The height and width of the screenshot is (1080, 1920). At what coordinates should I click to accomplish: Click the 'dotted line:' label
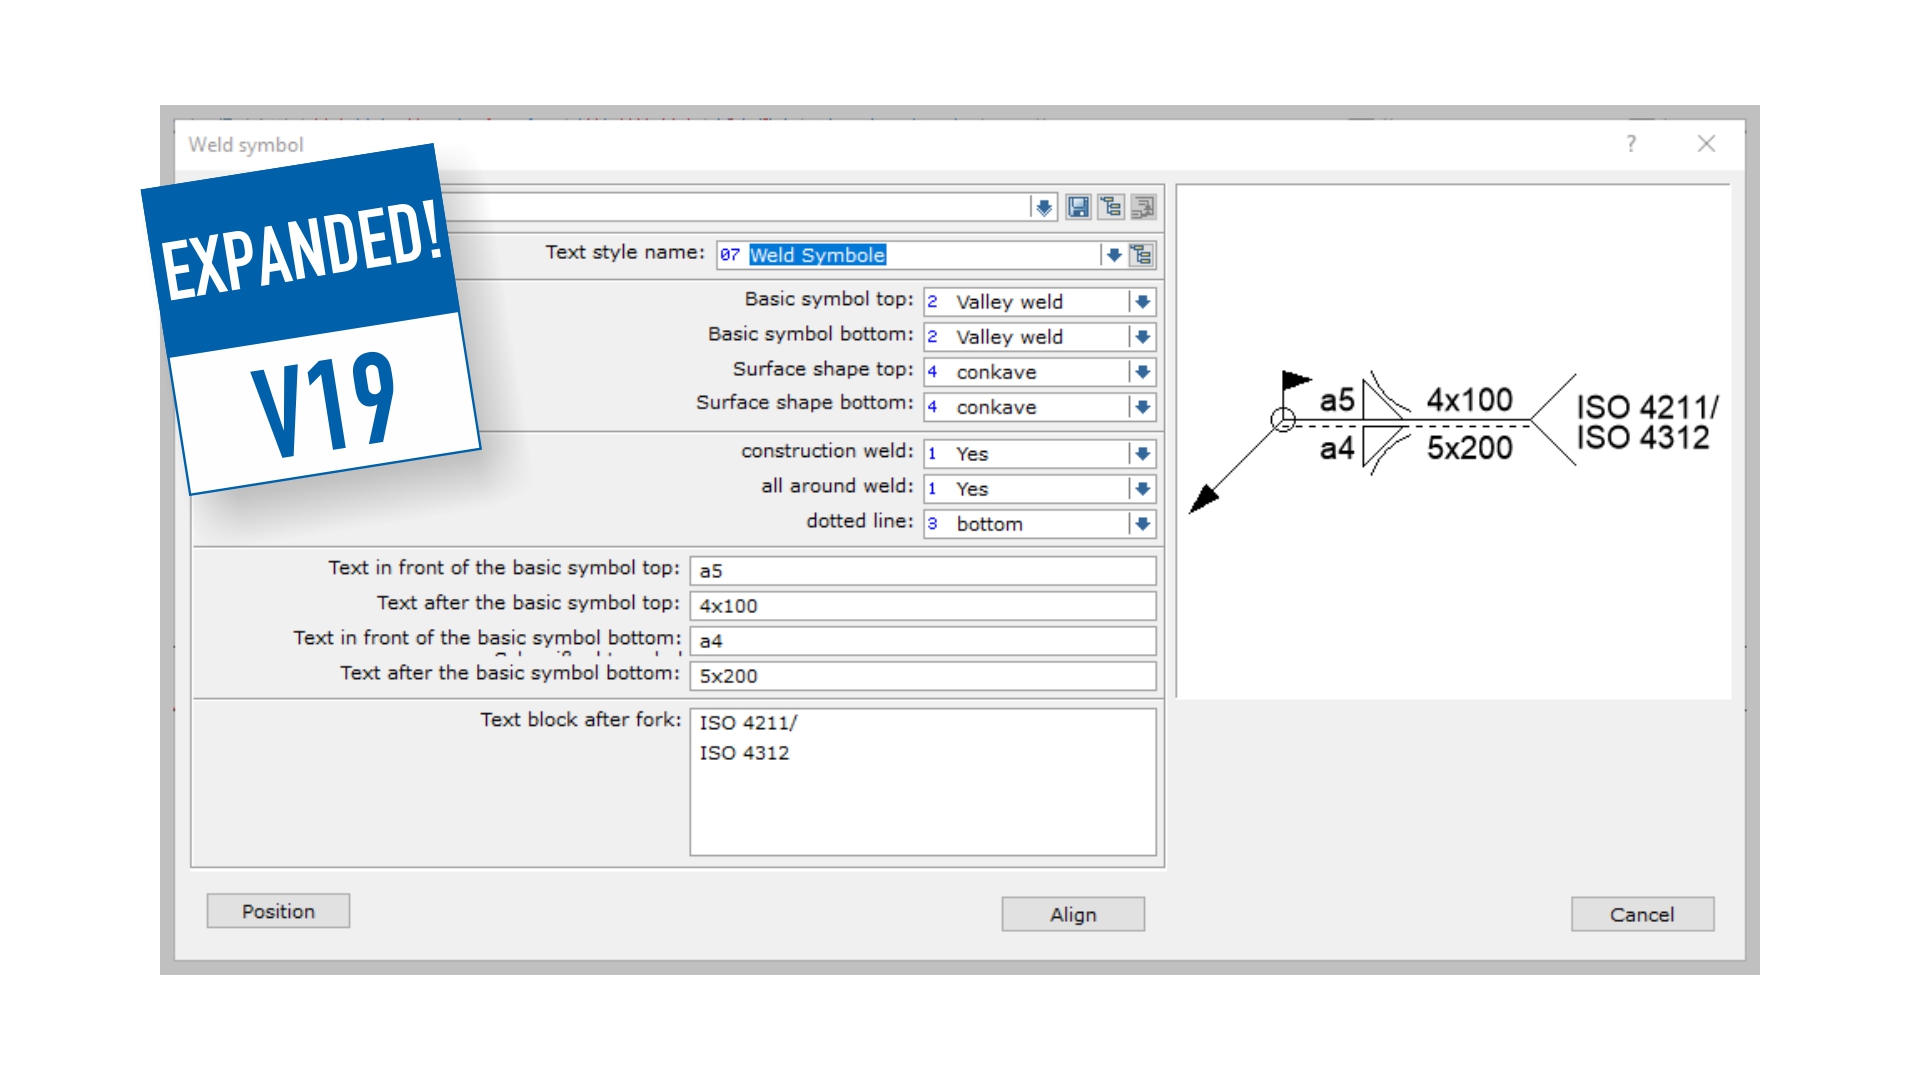coord(860,521)
